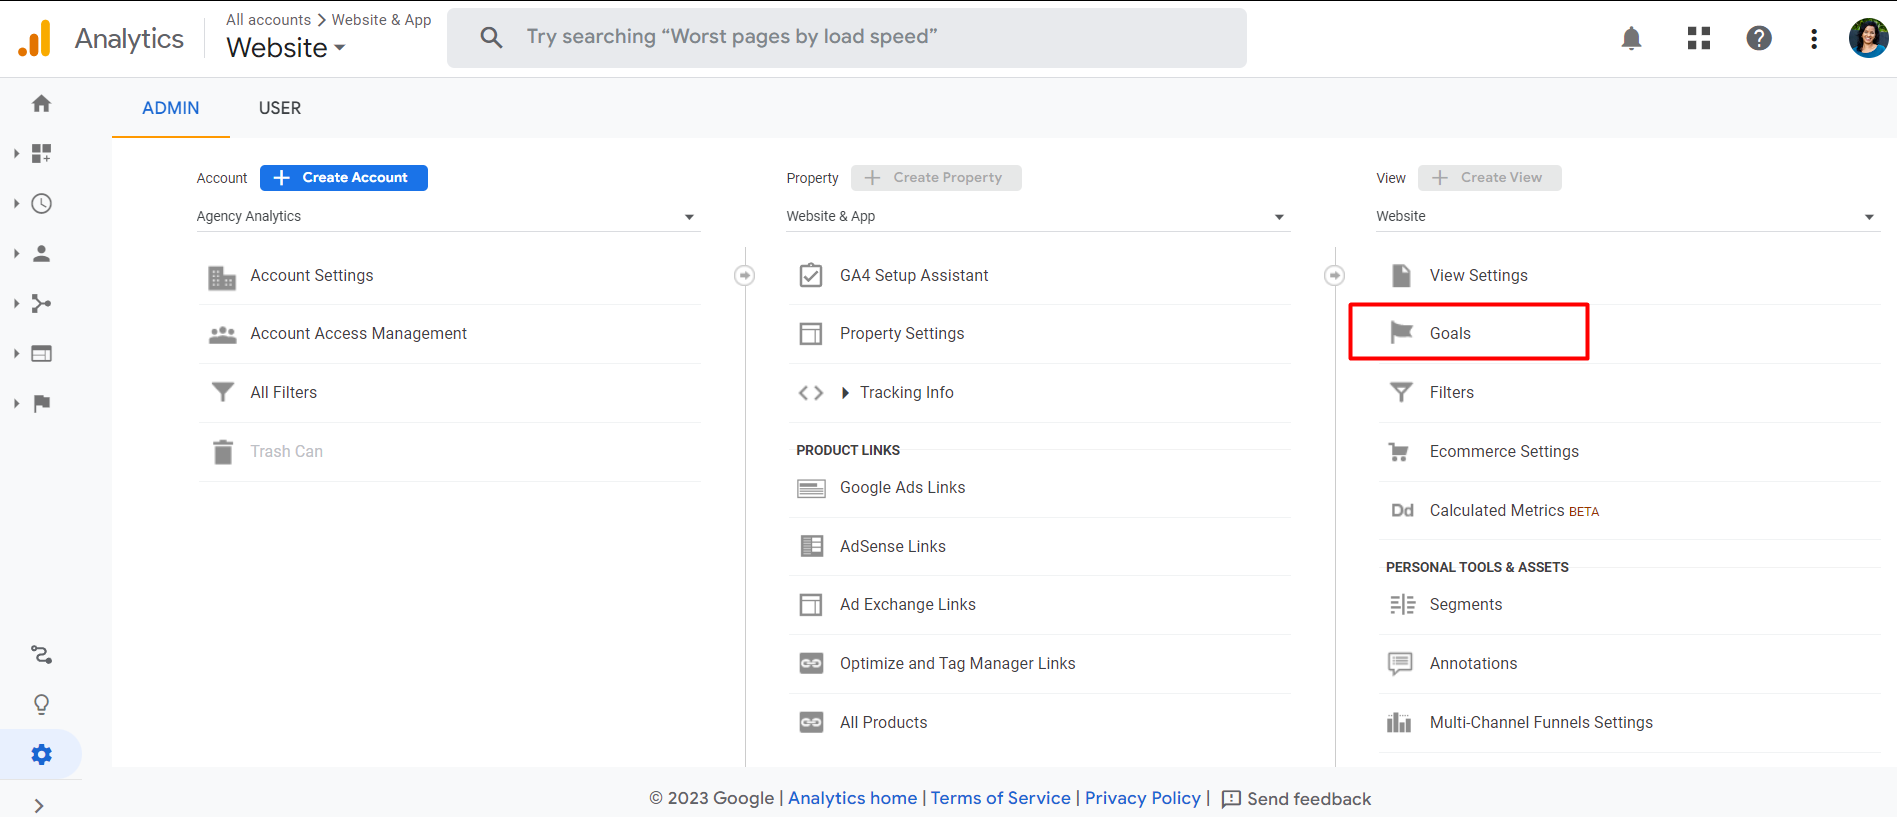Image resolution: width=1897 pixels, height=817 pixels.
Task: Expand the left navigation sidebar chevron
Action: (x=39, y=806)
